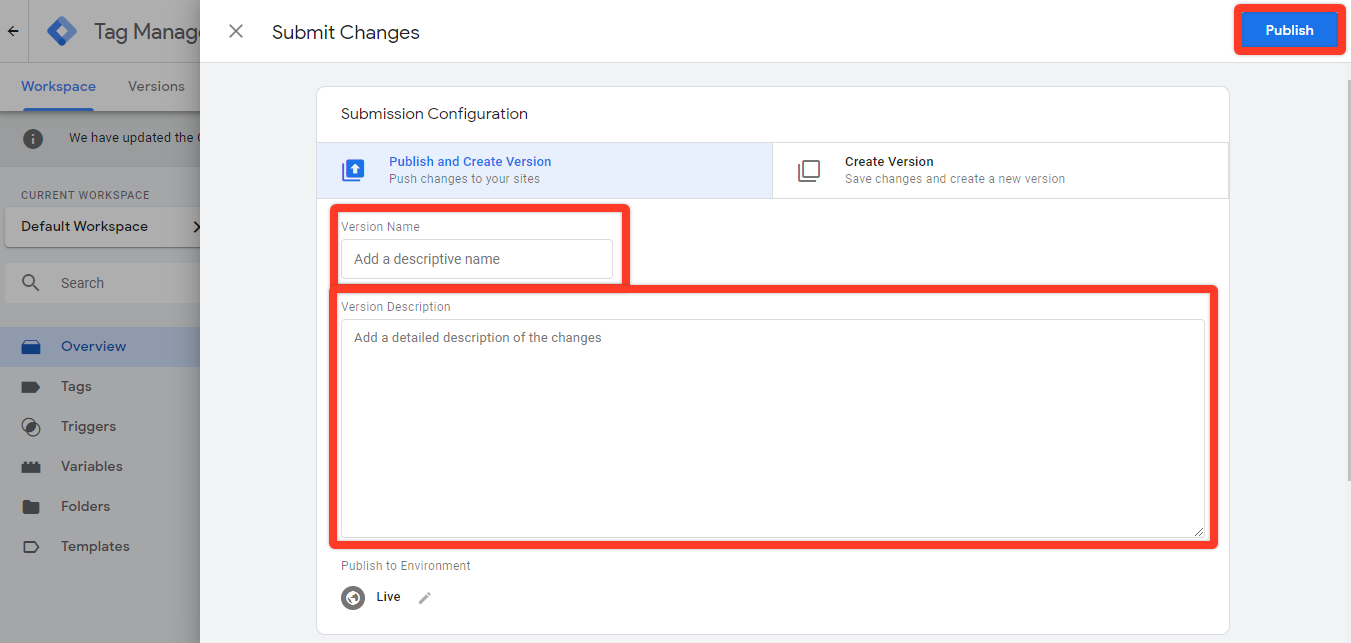Click the 'We have updated the' notification text
Image resolution: width=1351 pixels, height=643 pixels.
[132, 138]
